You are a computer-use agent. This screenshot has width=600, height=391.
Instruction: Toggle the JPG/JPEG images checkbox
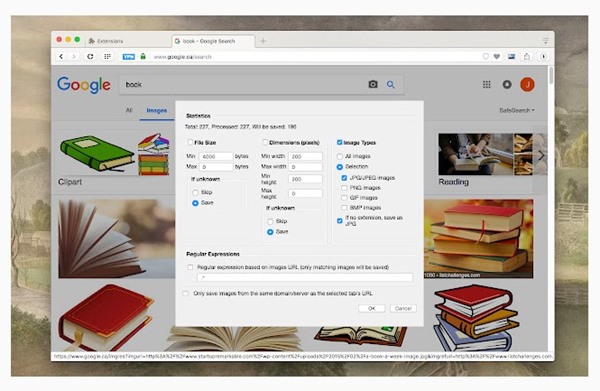pos(344,178)
